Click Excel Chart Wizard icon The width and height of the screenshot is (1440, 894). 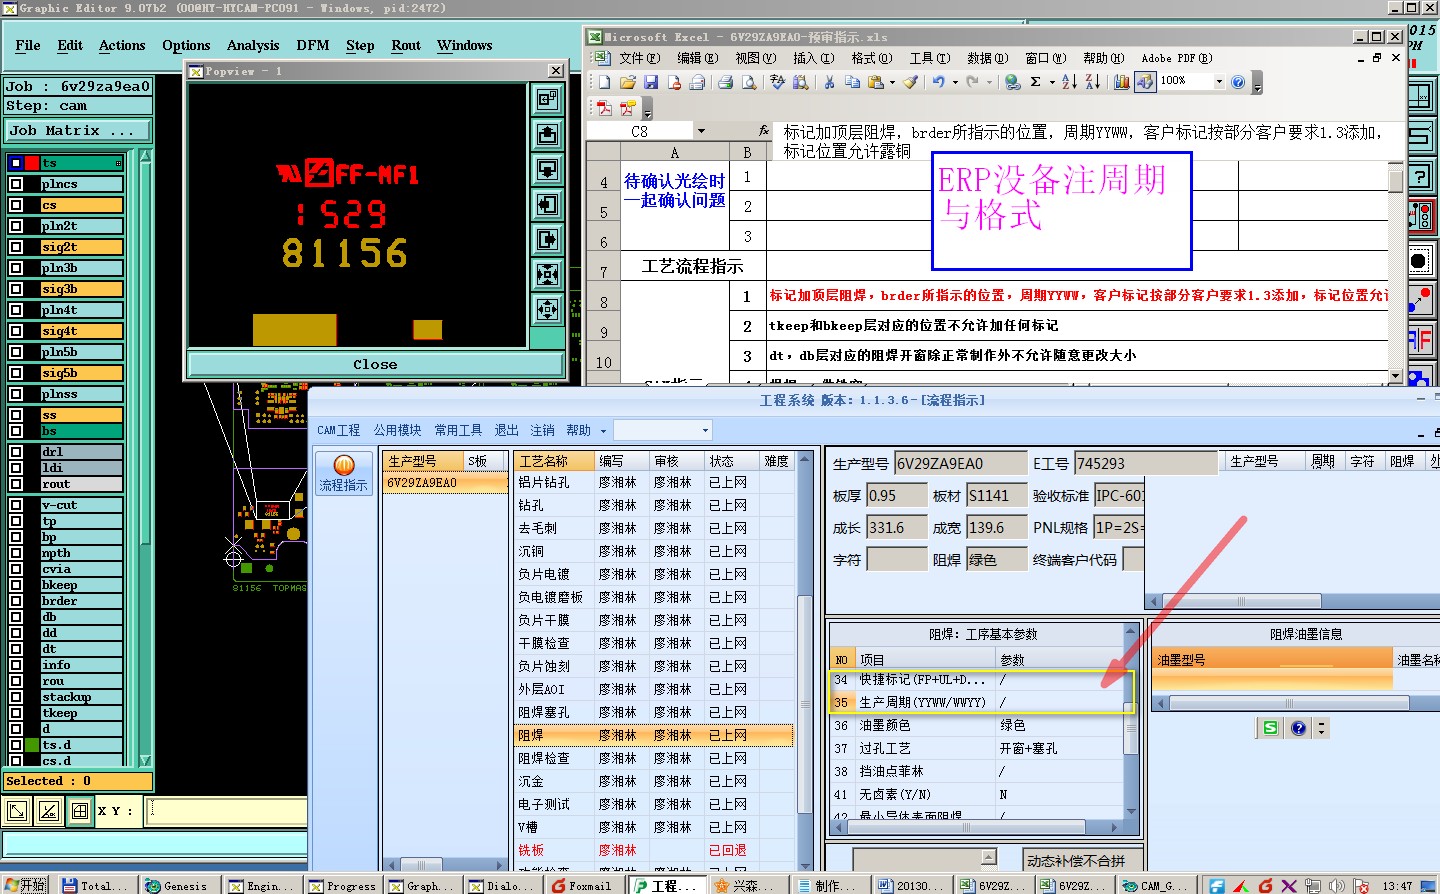click(1121, 82)
